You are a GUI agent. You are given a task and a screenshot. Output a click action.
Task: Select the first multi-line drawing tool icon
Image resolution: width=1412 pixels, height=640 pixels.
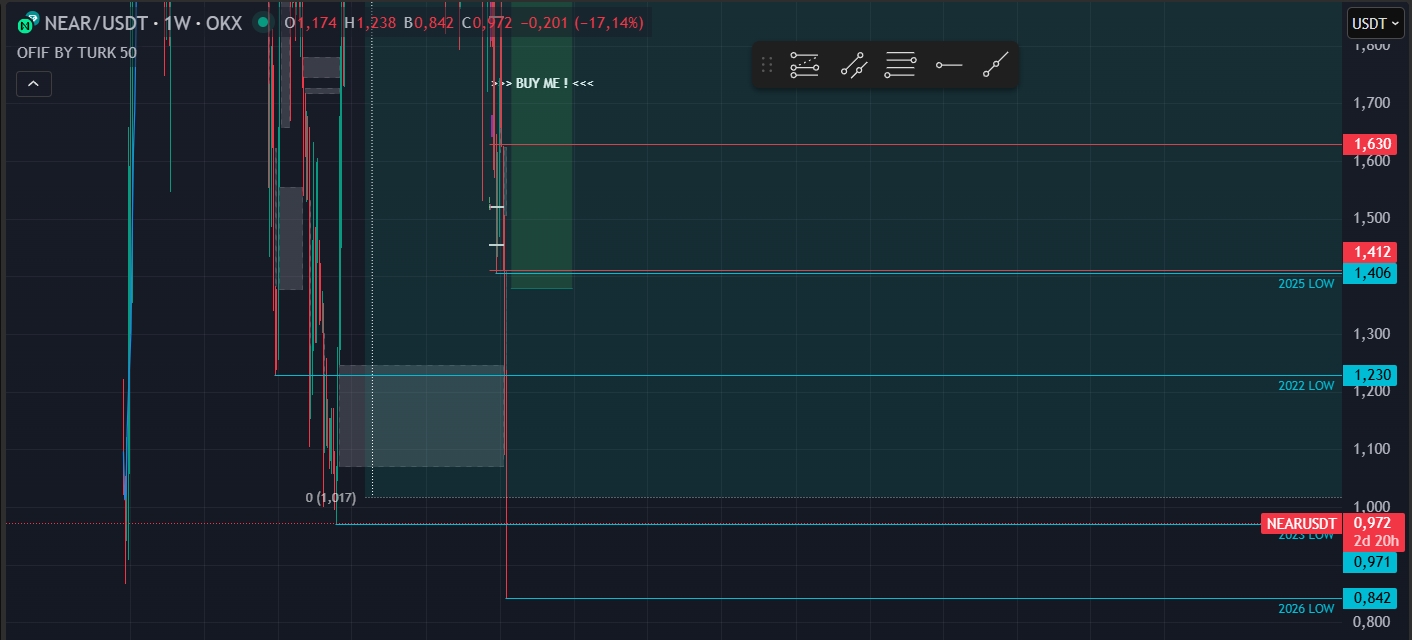[804, 66]
